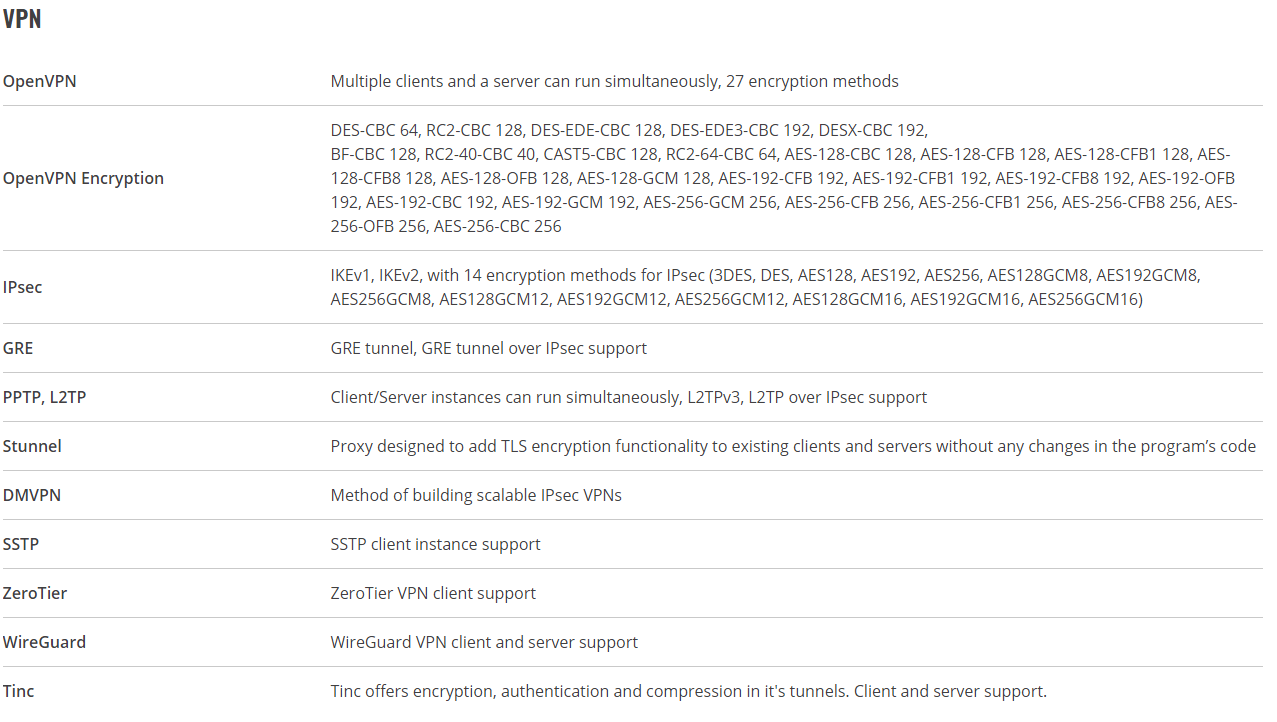Screen dimensions: 1277x722
Task: Click 'SSTP client instance support' text
Action: pyautogui.click(x=436, y=544)
